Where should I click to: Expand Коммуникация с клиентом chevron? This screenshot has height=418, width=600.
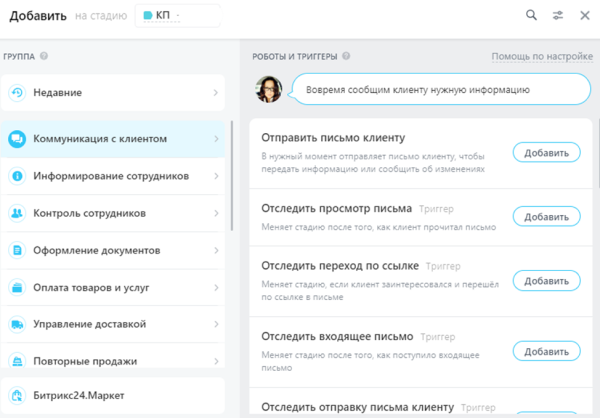coord(215,139)
